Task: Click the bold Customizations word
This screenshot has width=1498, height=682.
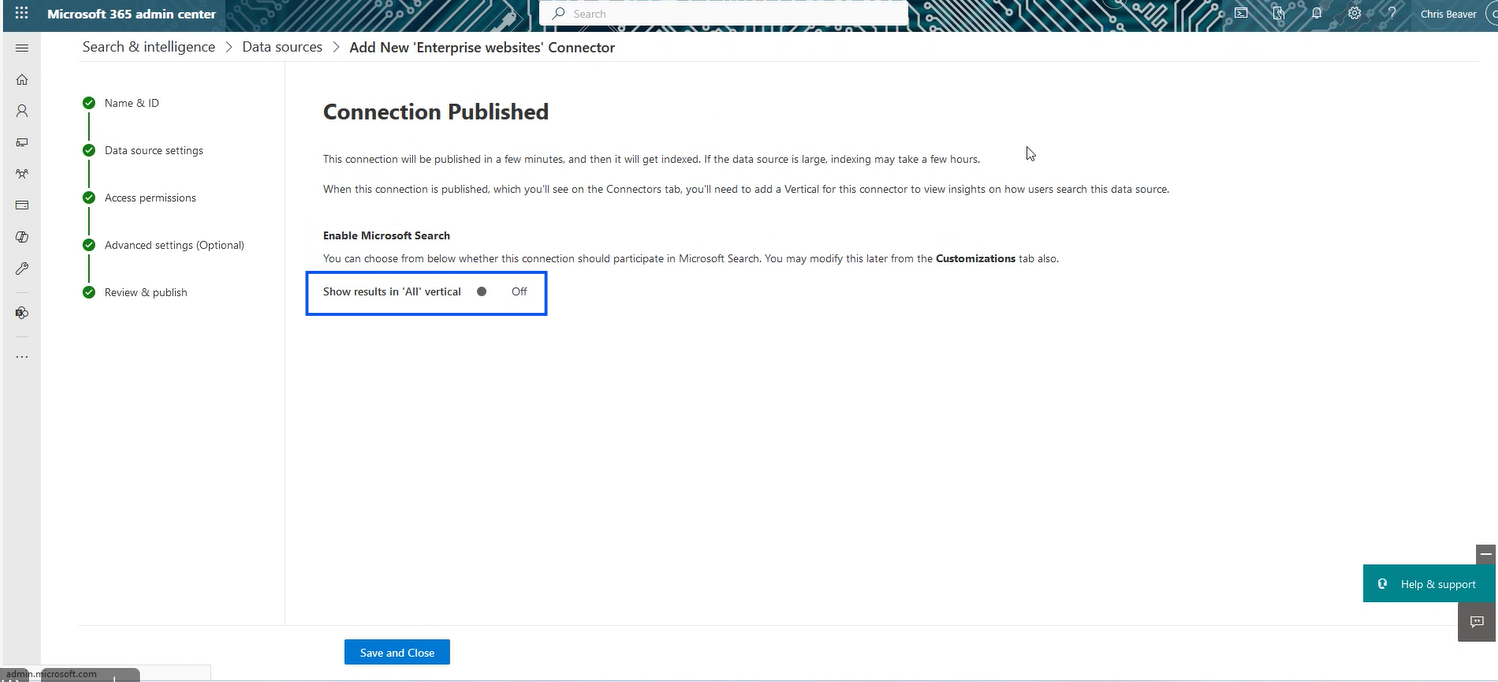Action: (976, 258)
